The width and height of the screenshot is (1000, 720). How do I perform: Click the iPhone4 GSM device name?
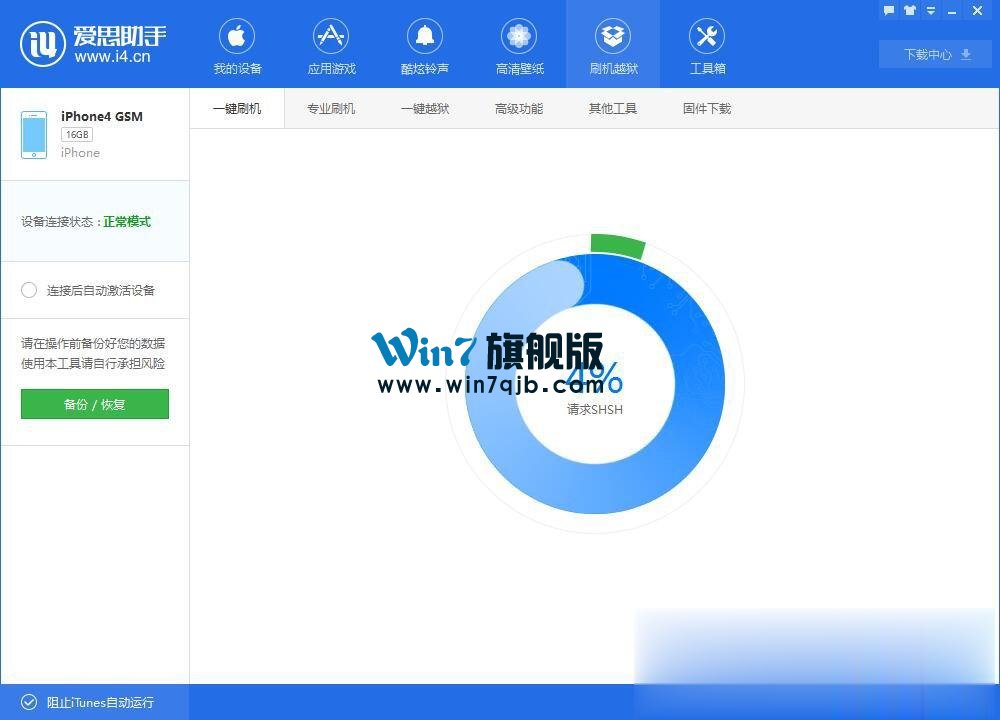pyautogui.click(x=102, y=116)
